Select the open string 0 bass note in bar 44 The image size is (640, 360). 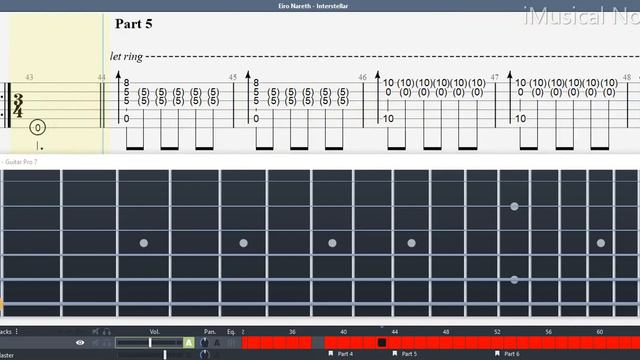127,119
